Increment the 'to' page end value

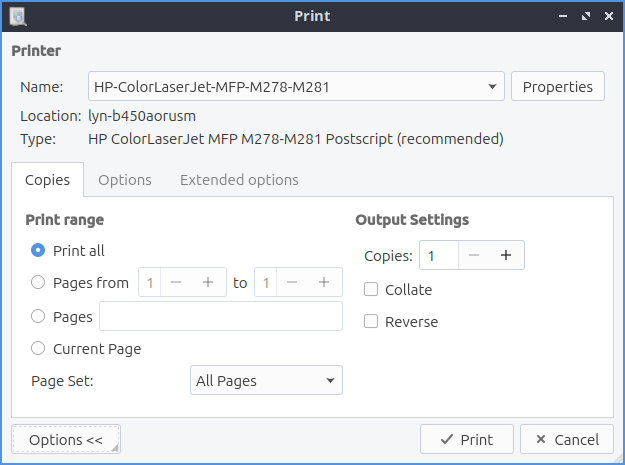(x=324, y=283)
